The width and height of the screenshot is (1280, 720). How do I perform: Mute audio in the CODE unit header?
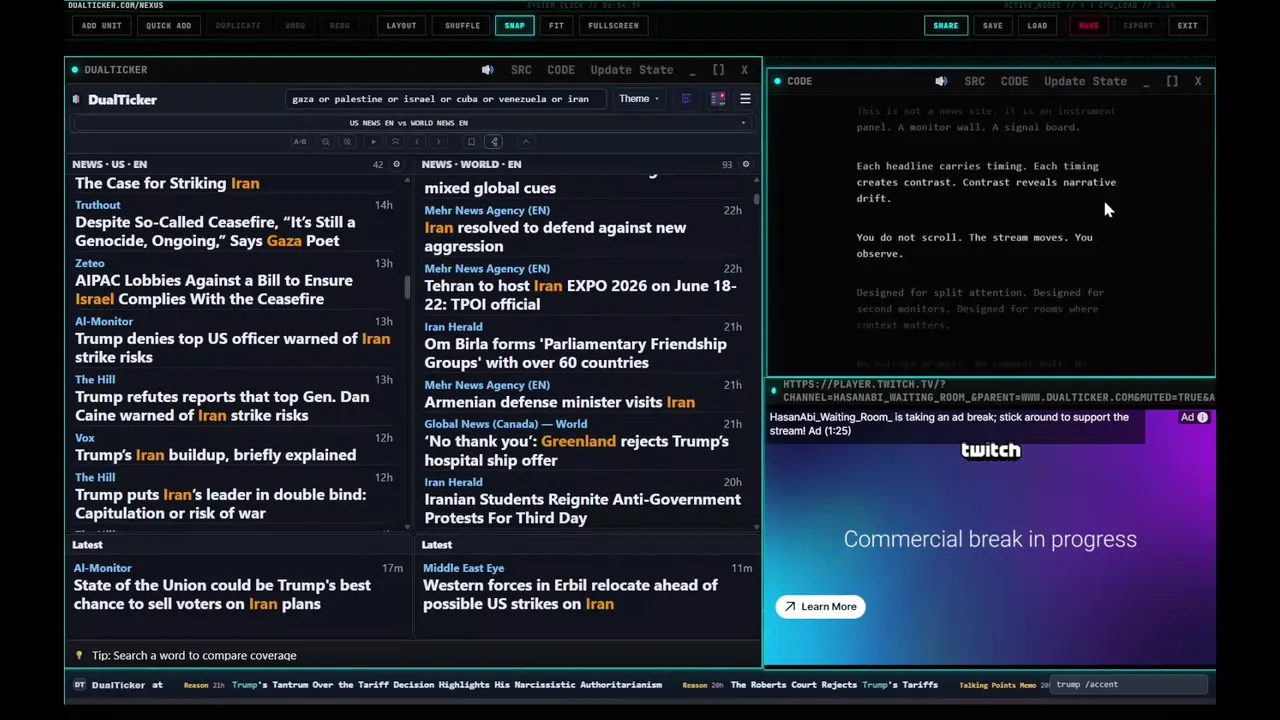coord(941,81)
